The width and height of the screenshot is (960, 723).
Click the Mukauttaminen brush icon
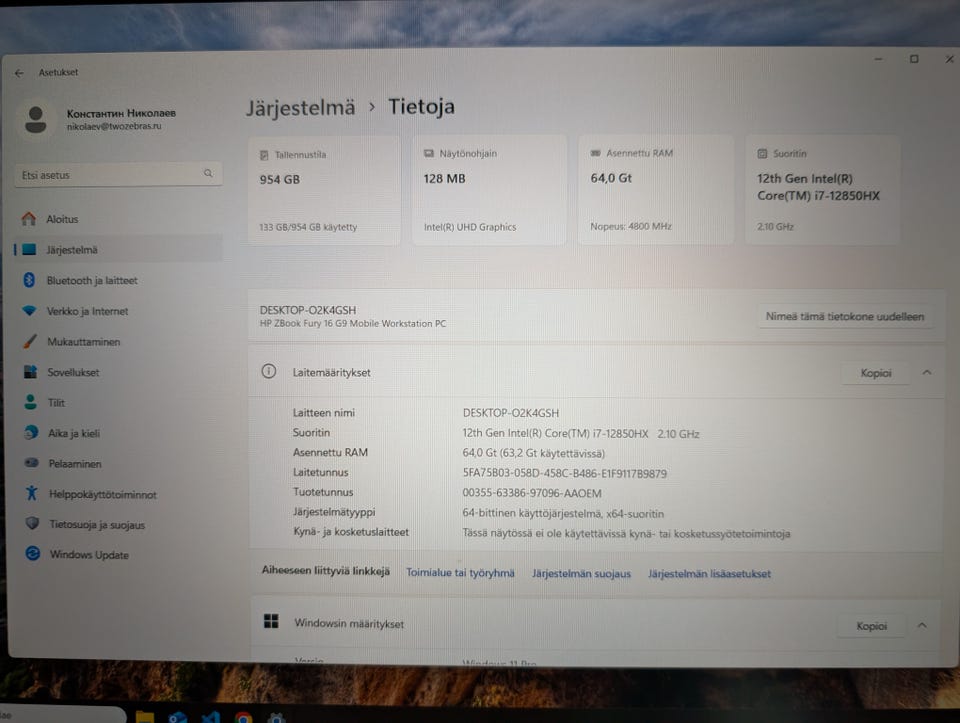click(x=29, y=341)
